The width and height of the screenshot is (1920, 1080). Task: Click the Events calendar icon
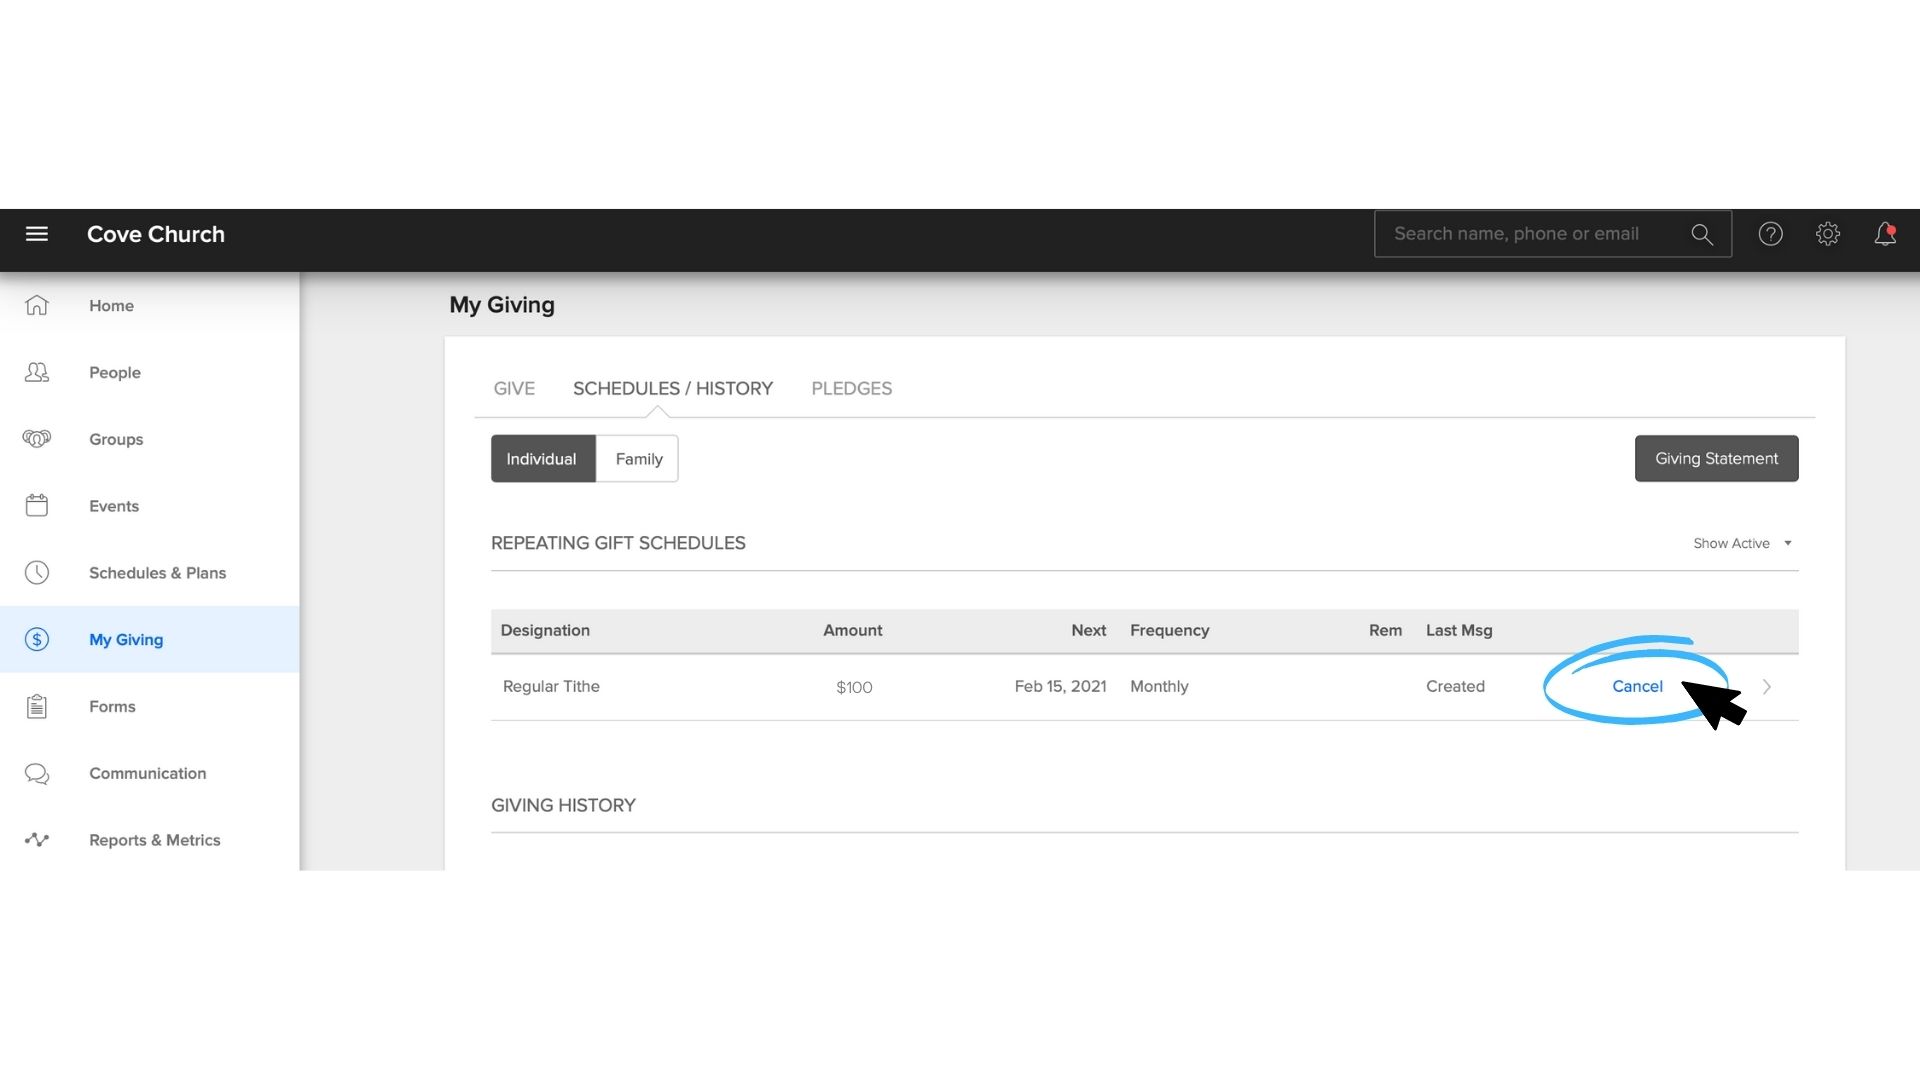(x=37, y=505)
